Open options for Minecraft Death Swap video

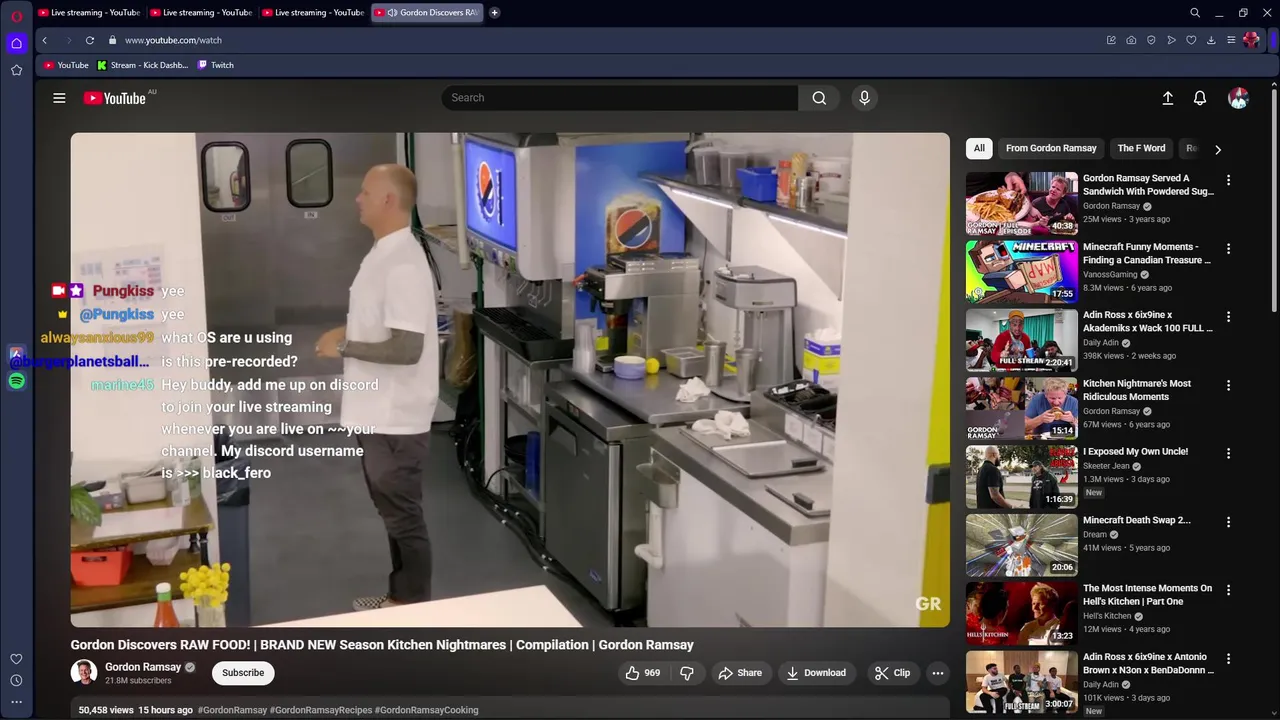pos(1229,522)
